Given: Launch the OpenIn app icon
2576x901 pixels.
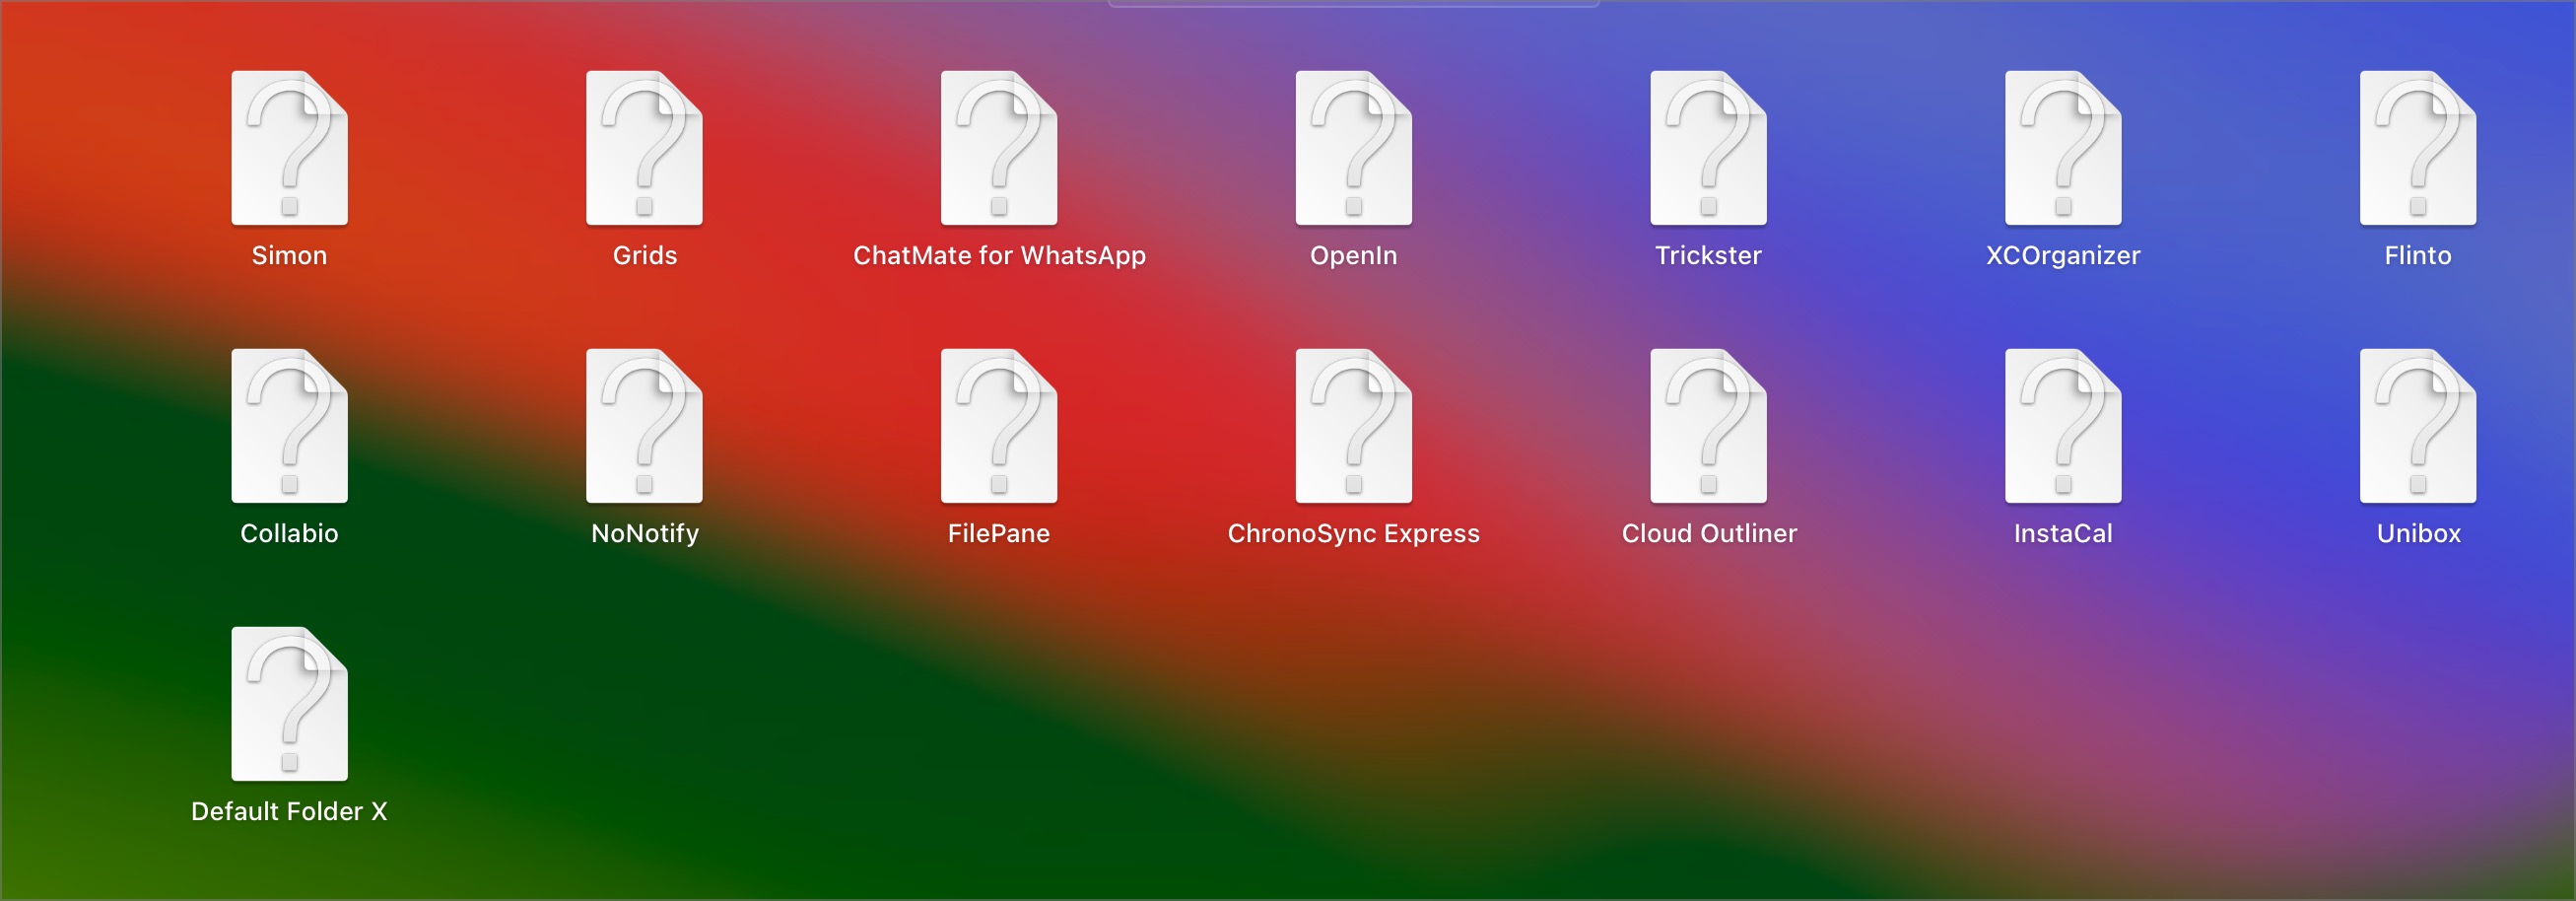Looking at the screenshot, I should click(1354, 148).
